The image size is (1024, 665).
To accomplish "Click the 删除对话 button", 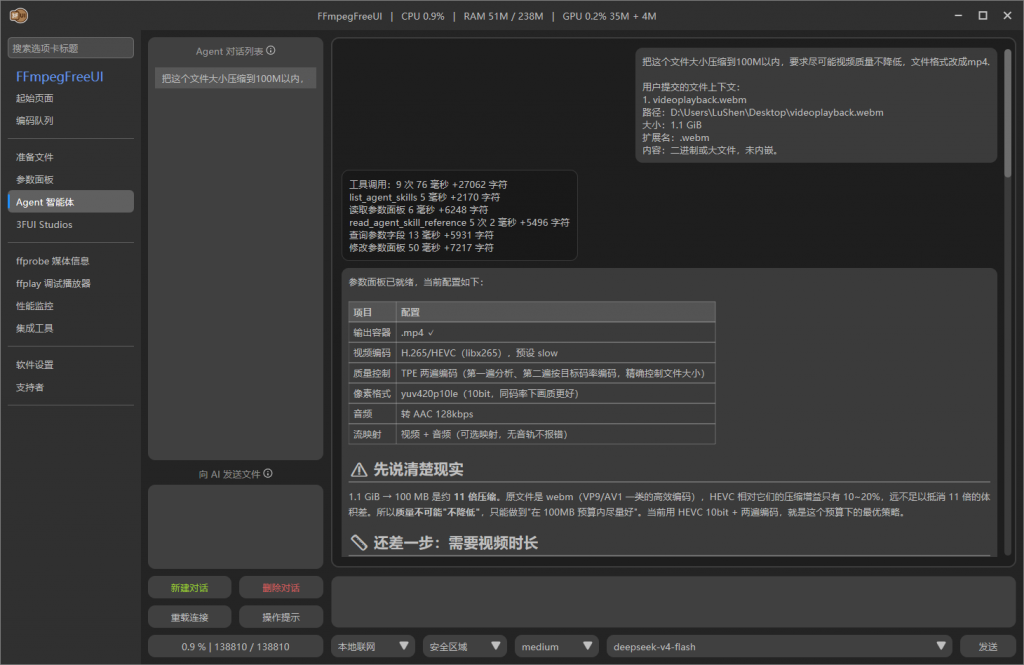I will pos(281,588).
